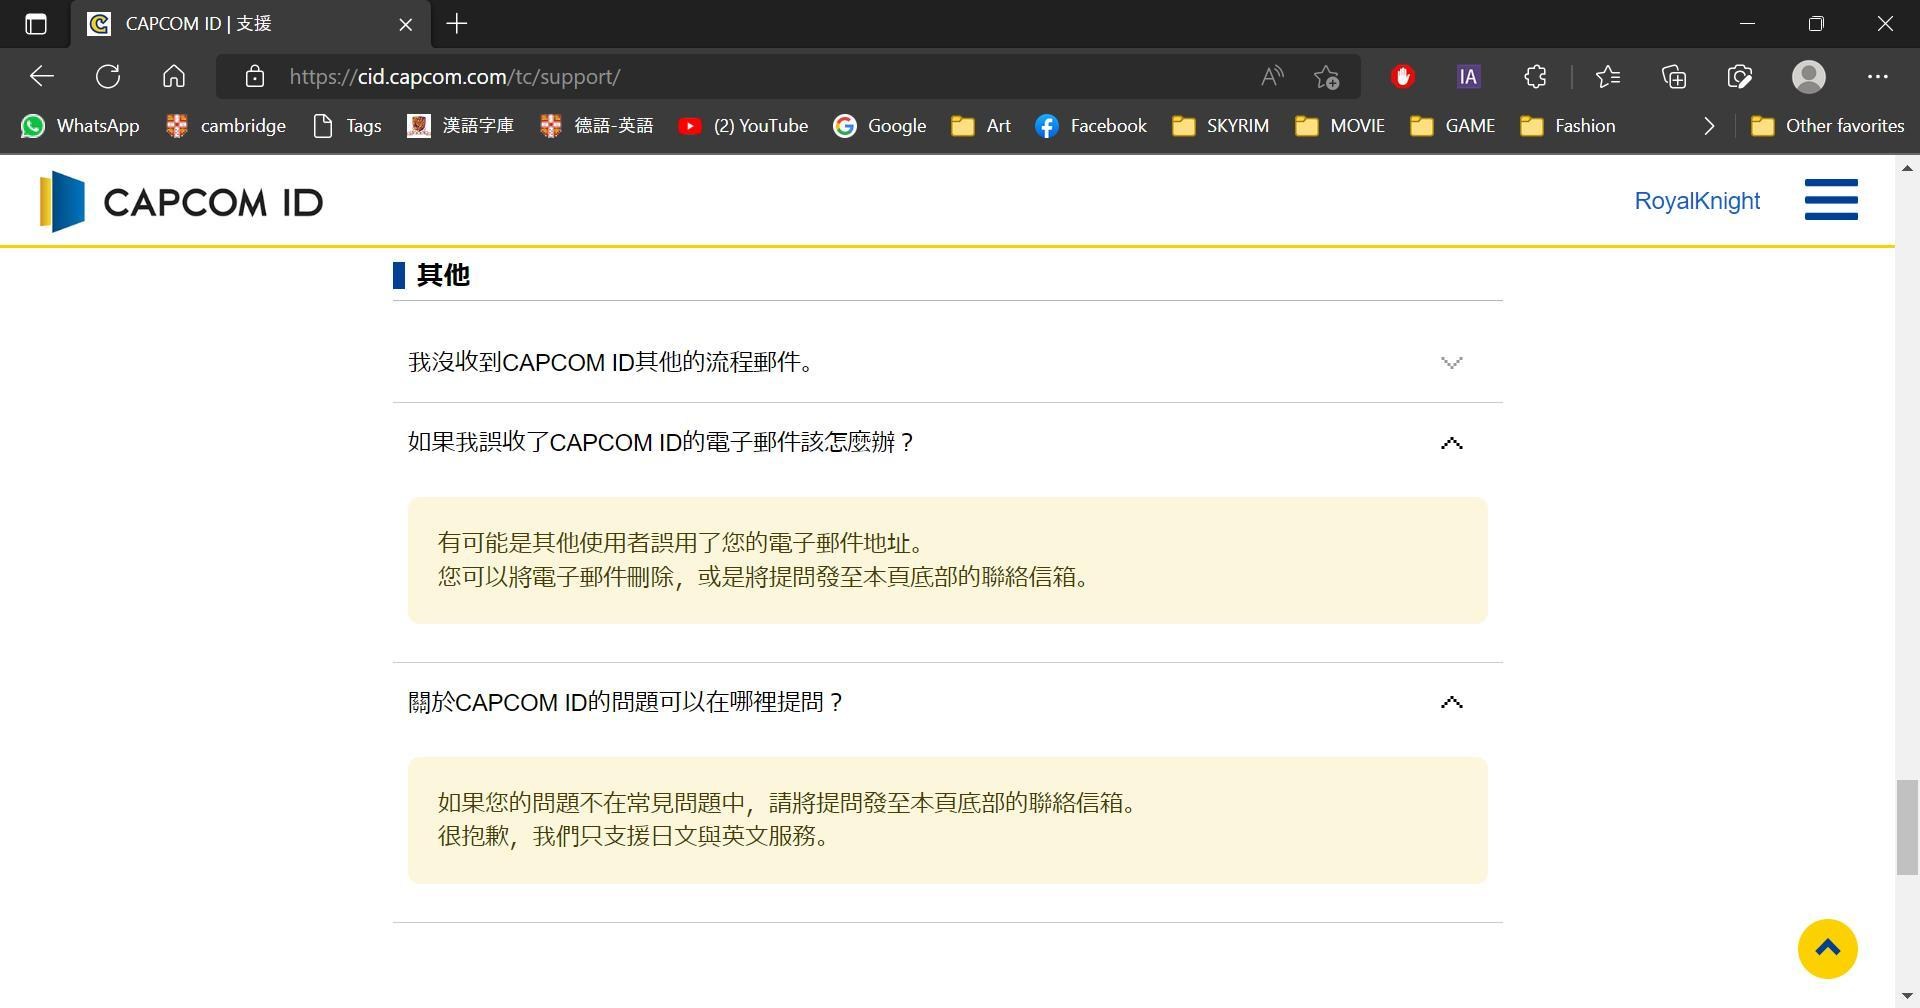Click the CAPCOM ID logo
Image resolution: width=1920 pixels, height=1008 pixels.
(181, 202)
